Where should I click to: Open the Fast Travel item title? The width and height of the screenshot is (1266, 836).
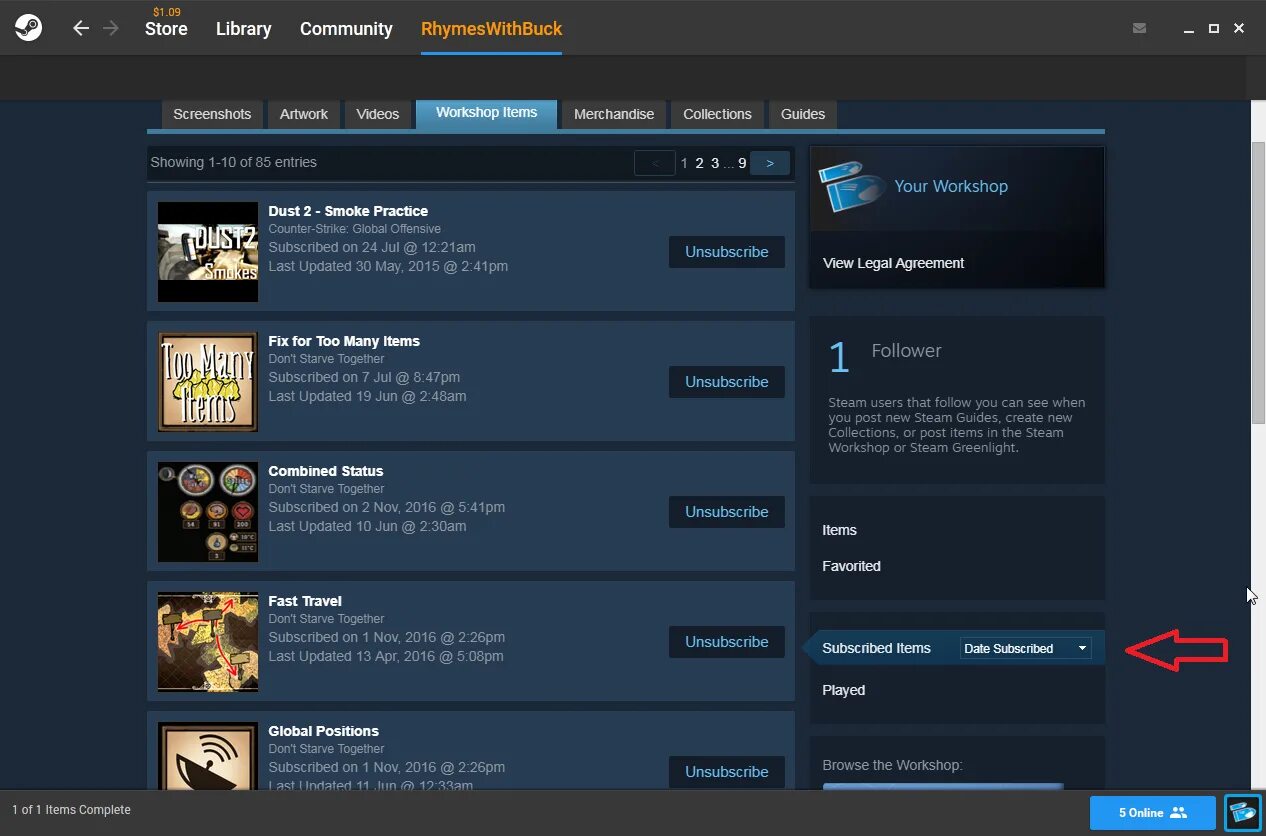(305, 601)
